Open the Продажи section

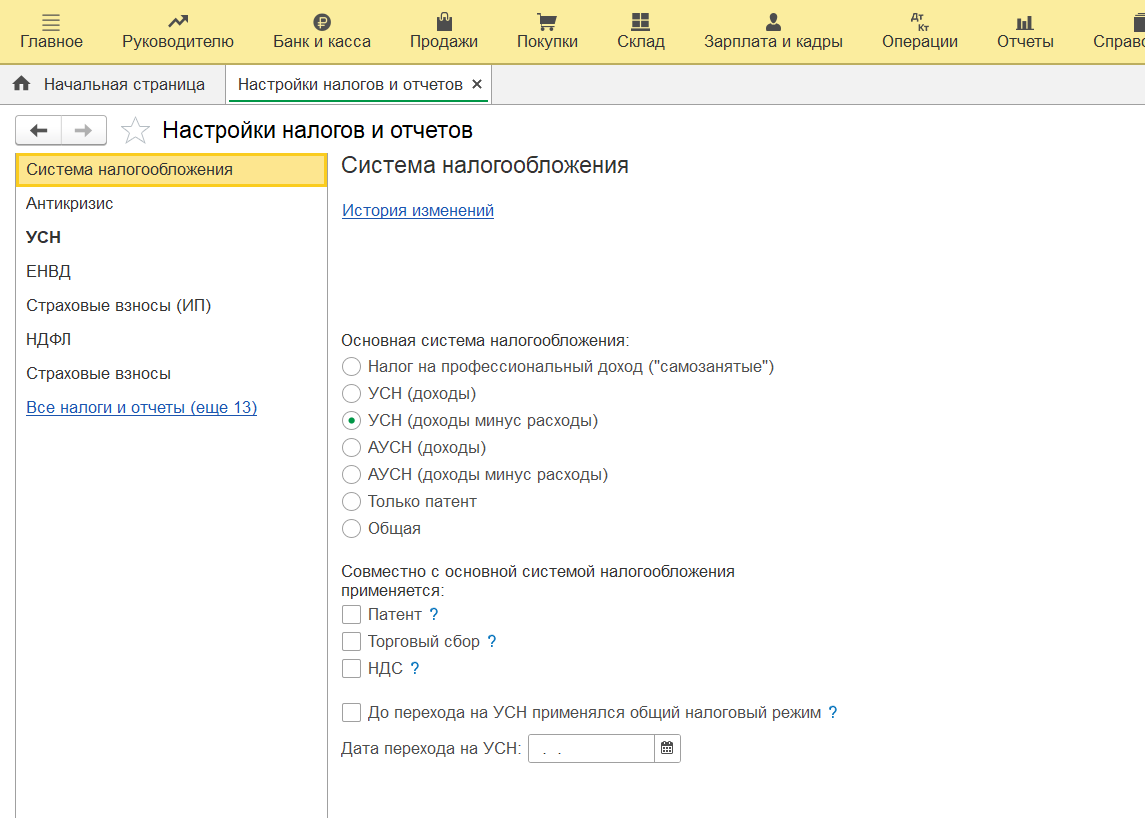(443, 31)
